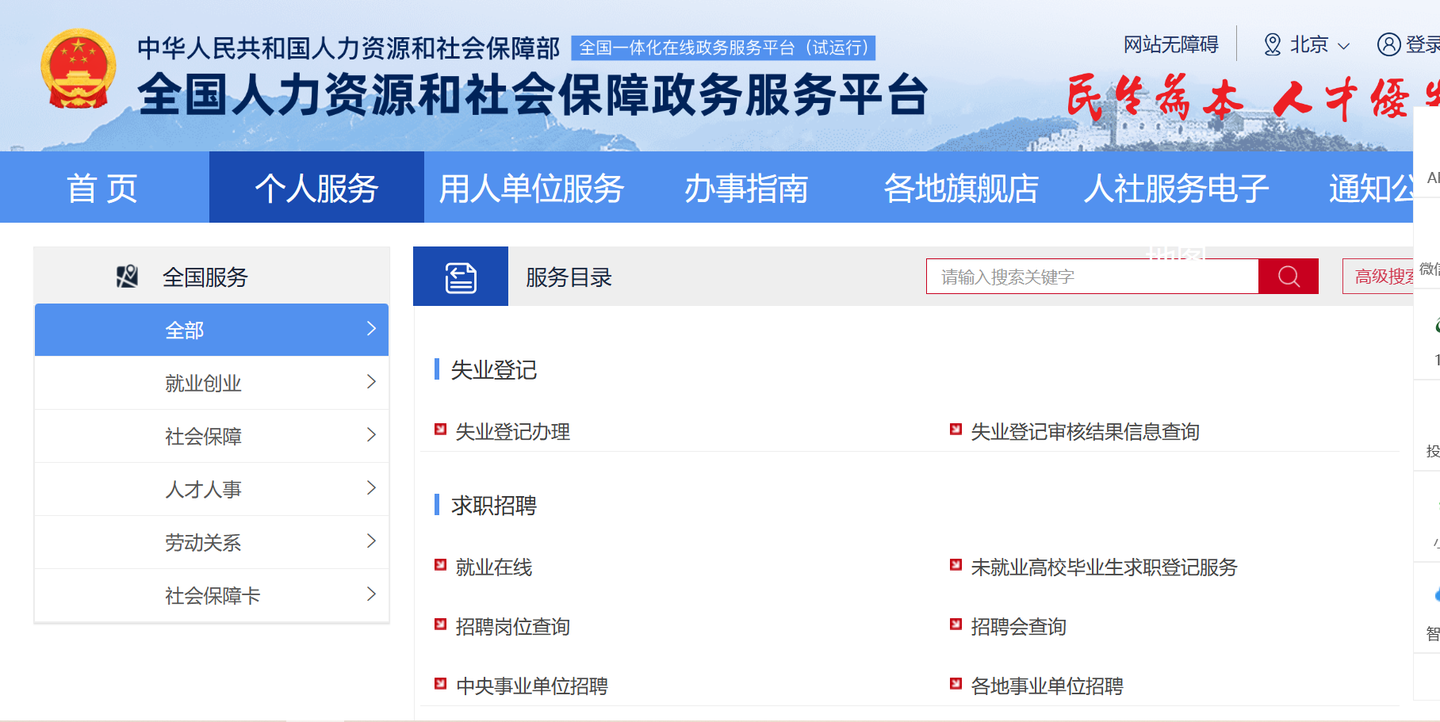The width and height of the screenshot is (1440, 722).
Task: Click the red arrow icon beside 失业登记办理
Action: click(440, 430)
